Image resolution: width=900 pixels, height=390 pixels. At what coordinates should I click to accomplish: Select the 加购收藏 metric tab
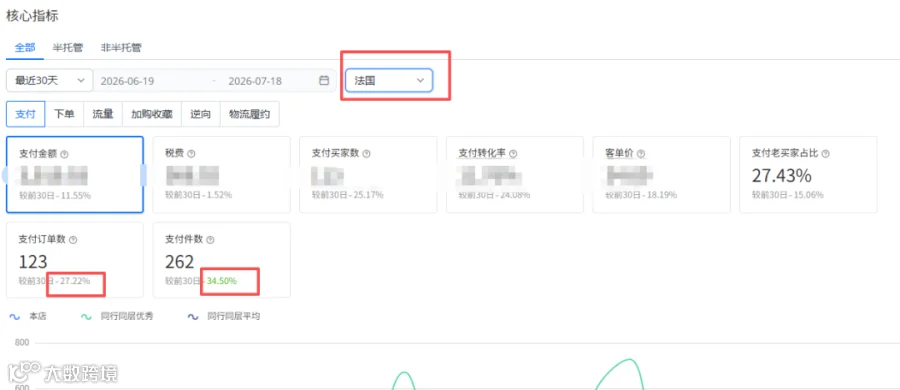click(152, 114)
